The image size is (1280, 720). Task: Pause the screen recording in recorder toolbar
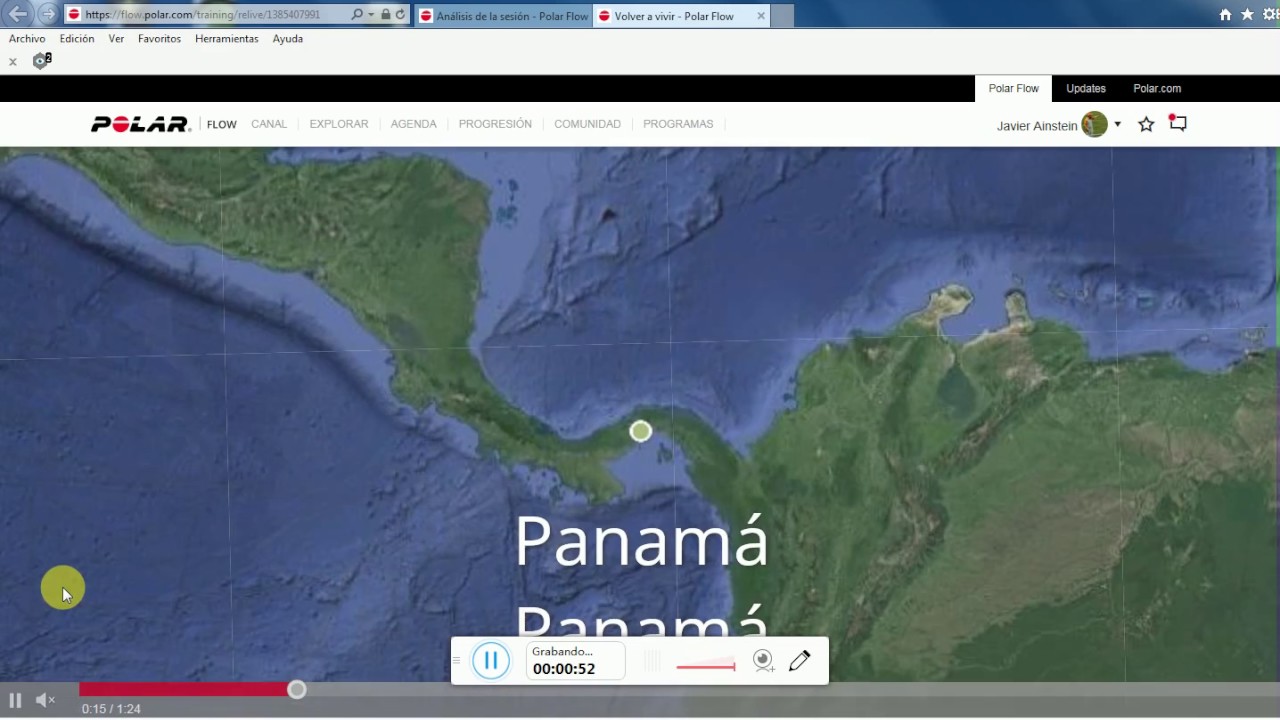[491, 661]
